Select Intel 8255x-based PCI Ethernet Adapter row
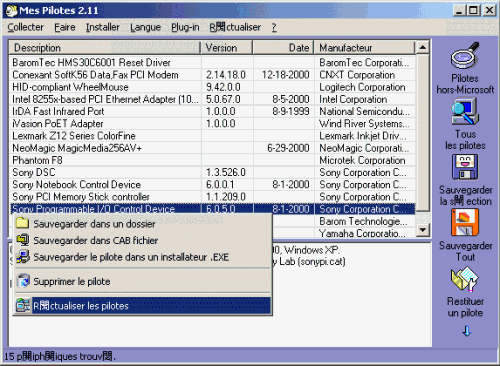Screen dimensions: 500x366 212,99
